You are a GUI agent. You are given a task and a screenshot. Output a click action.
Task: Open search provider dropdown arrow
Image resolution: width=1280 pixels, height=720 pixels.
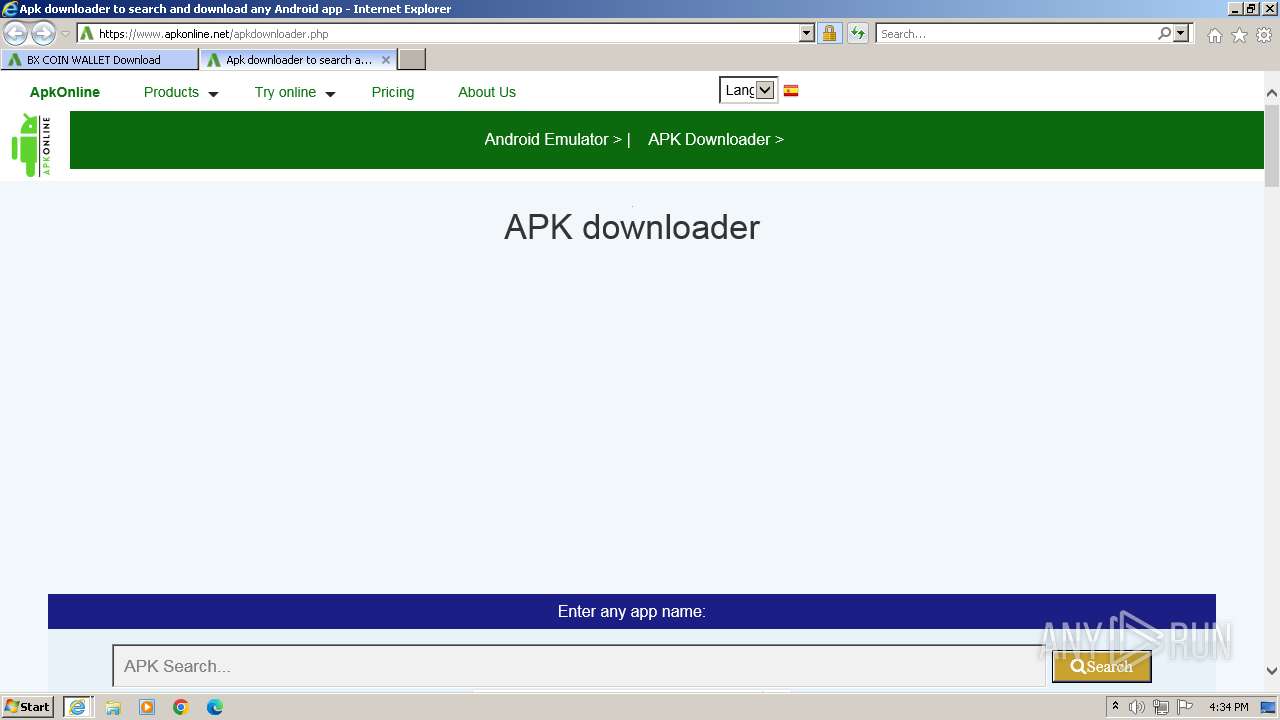click(1182, 33)
